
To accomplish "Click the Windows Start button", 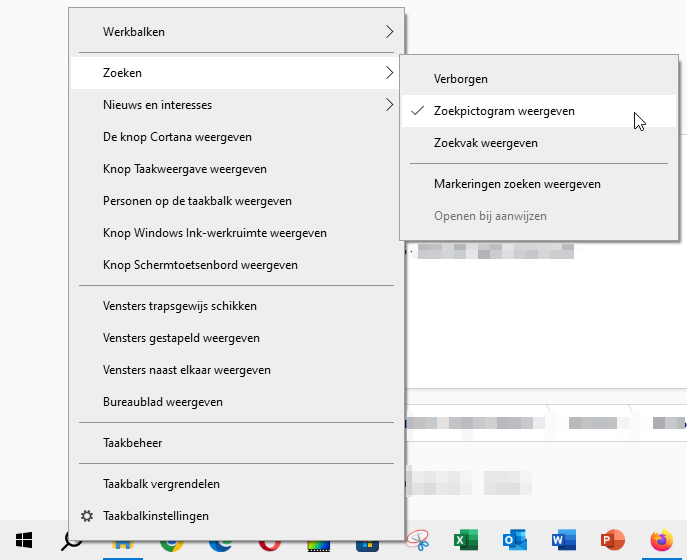I will pyautogui.click(x=22, y=541).
